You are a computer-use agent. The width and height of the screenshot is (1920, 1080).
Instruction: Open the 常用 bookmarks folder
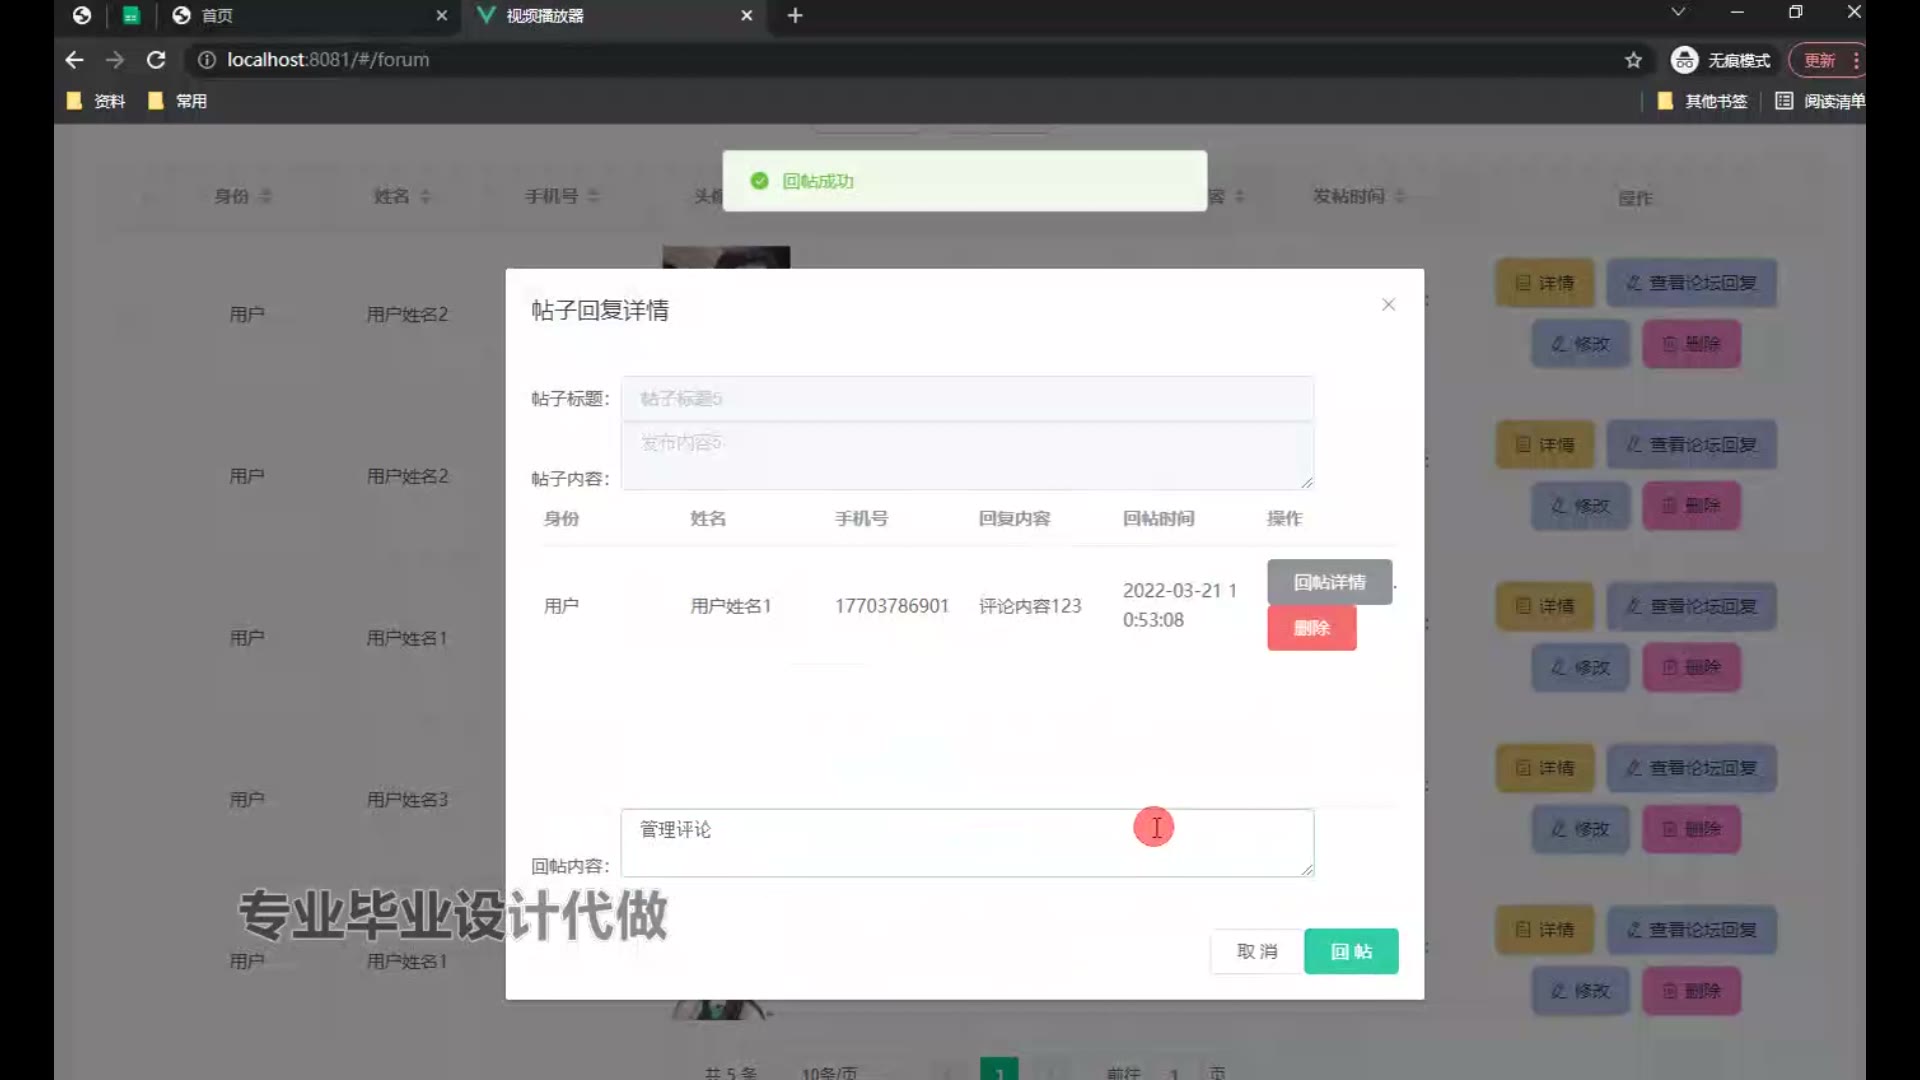click(x=178, y=101)
